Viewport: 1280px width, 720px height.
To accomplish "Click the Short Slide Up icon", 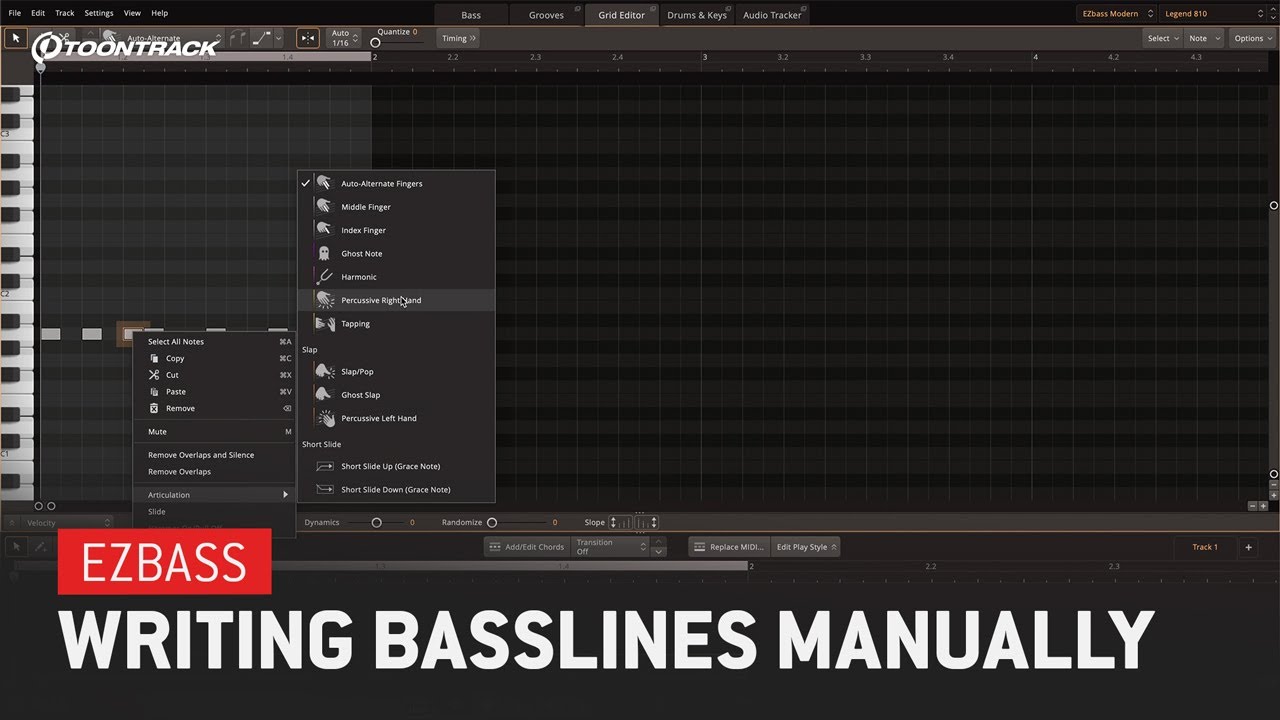I will click(324, 466).
